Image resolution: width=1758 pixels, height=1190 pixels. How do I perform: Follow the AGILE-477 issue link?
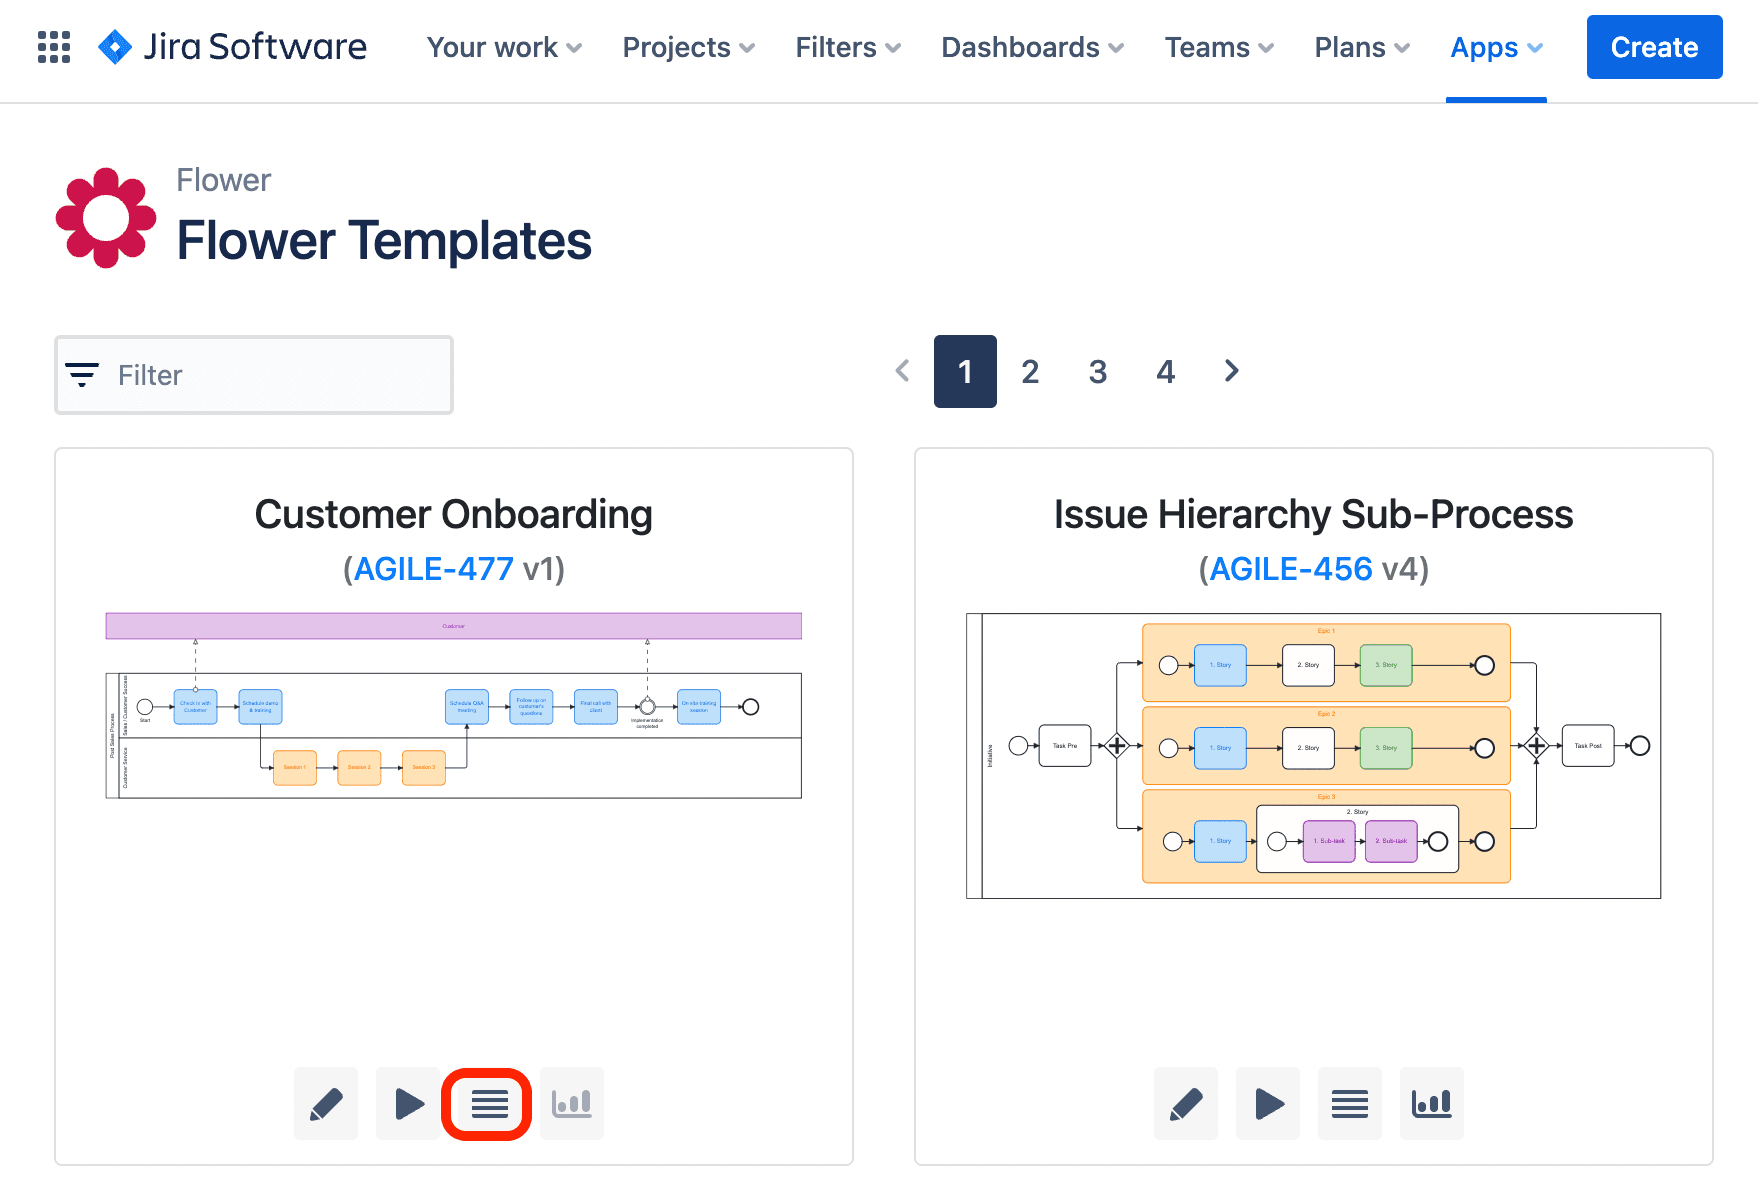(x=432, y=568)
